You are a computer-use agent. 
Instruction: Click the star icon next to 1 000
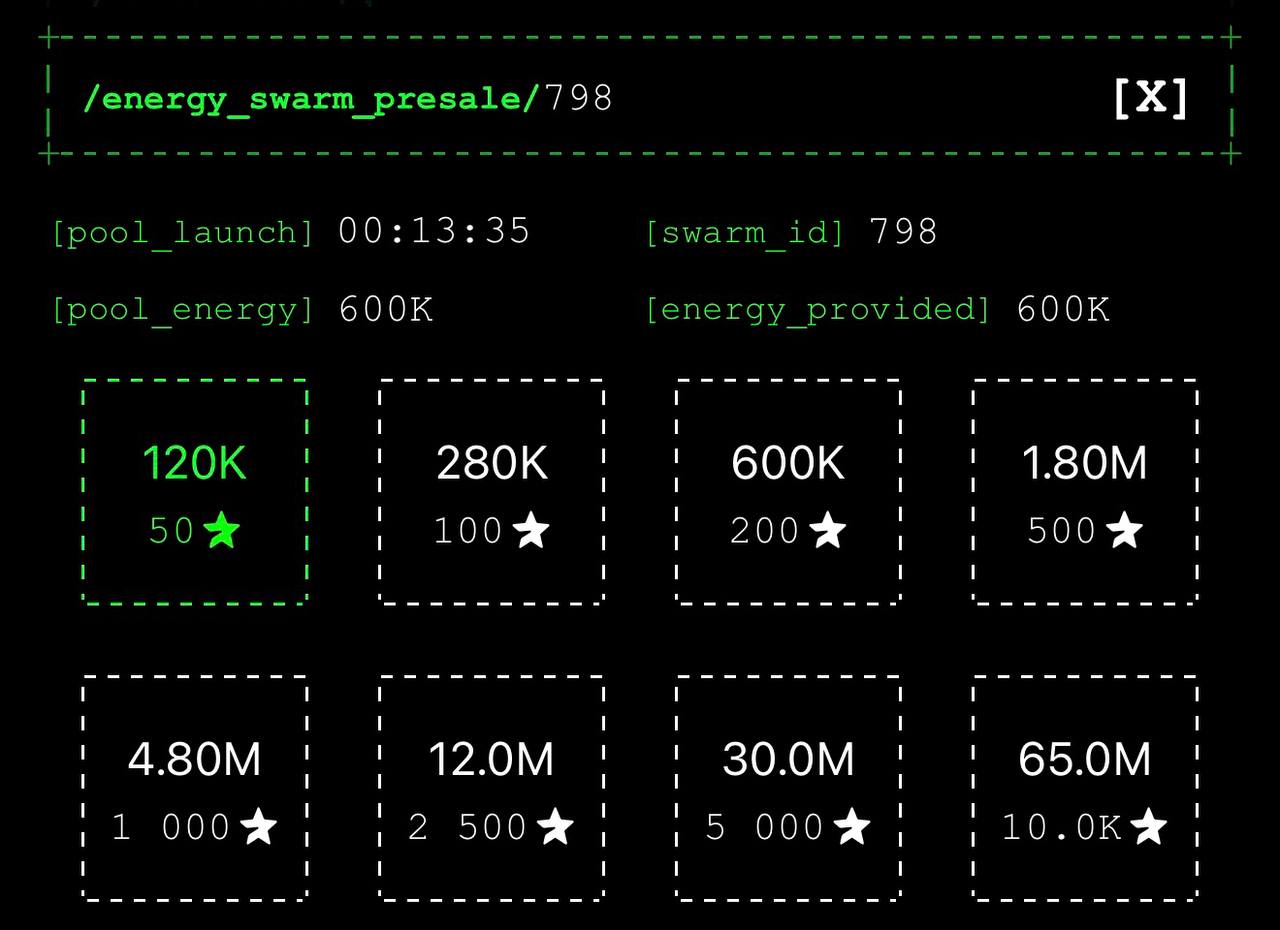pos(259,827)
